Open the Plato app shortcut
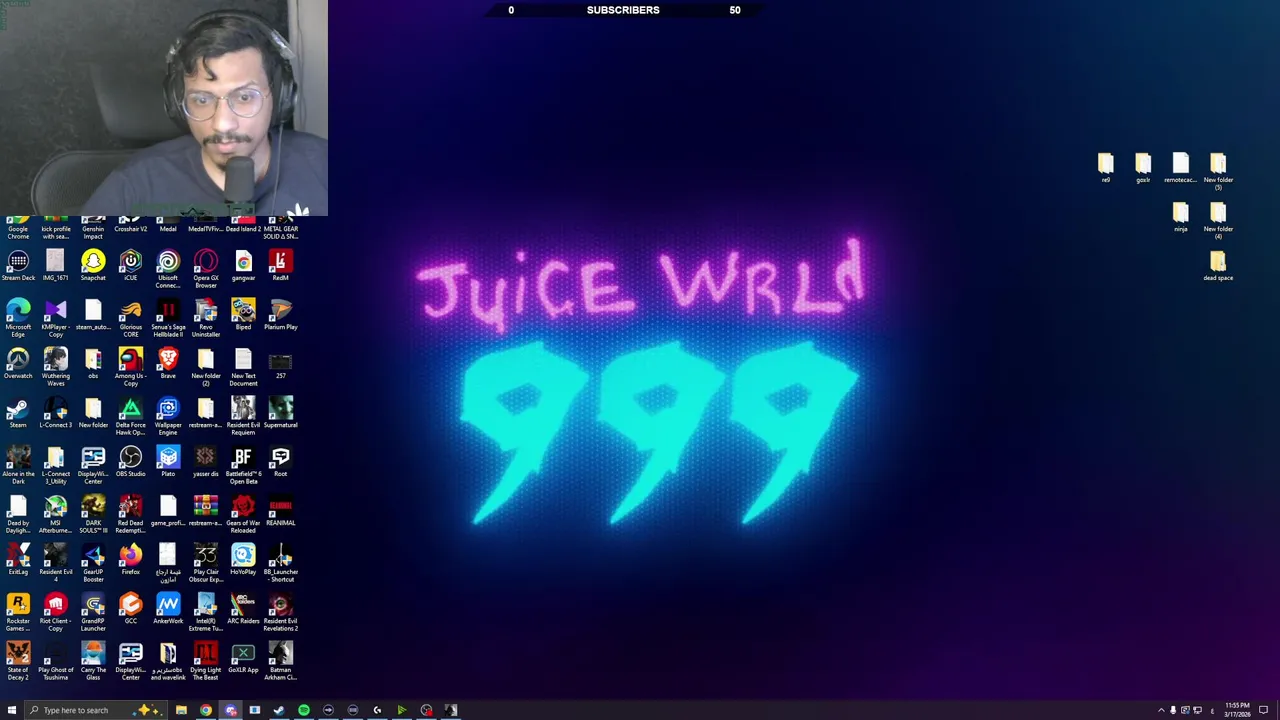 pos(168,462)
